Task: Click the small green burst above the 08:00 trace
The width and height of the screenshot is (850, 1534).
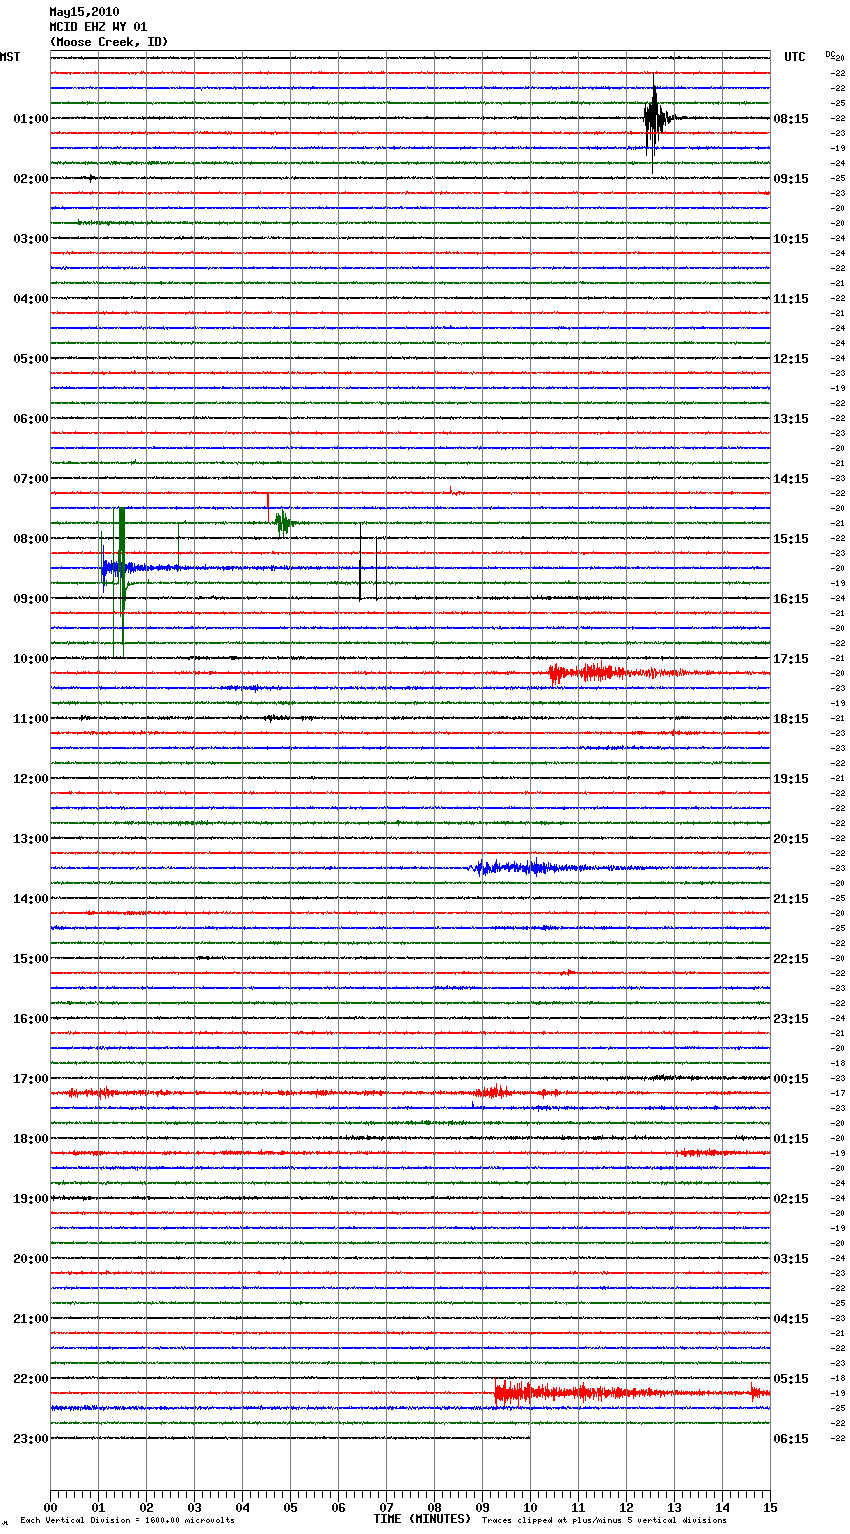Action: pyautogui.click(x=284, y=522)
